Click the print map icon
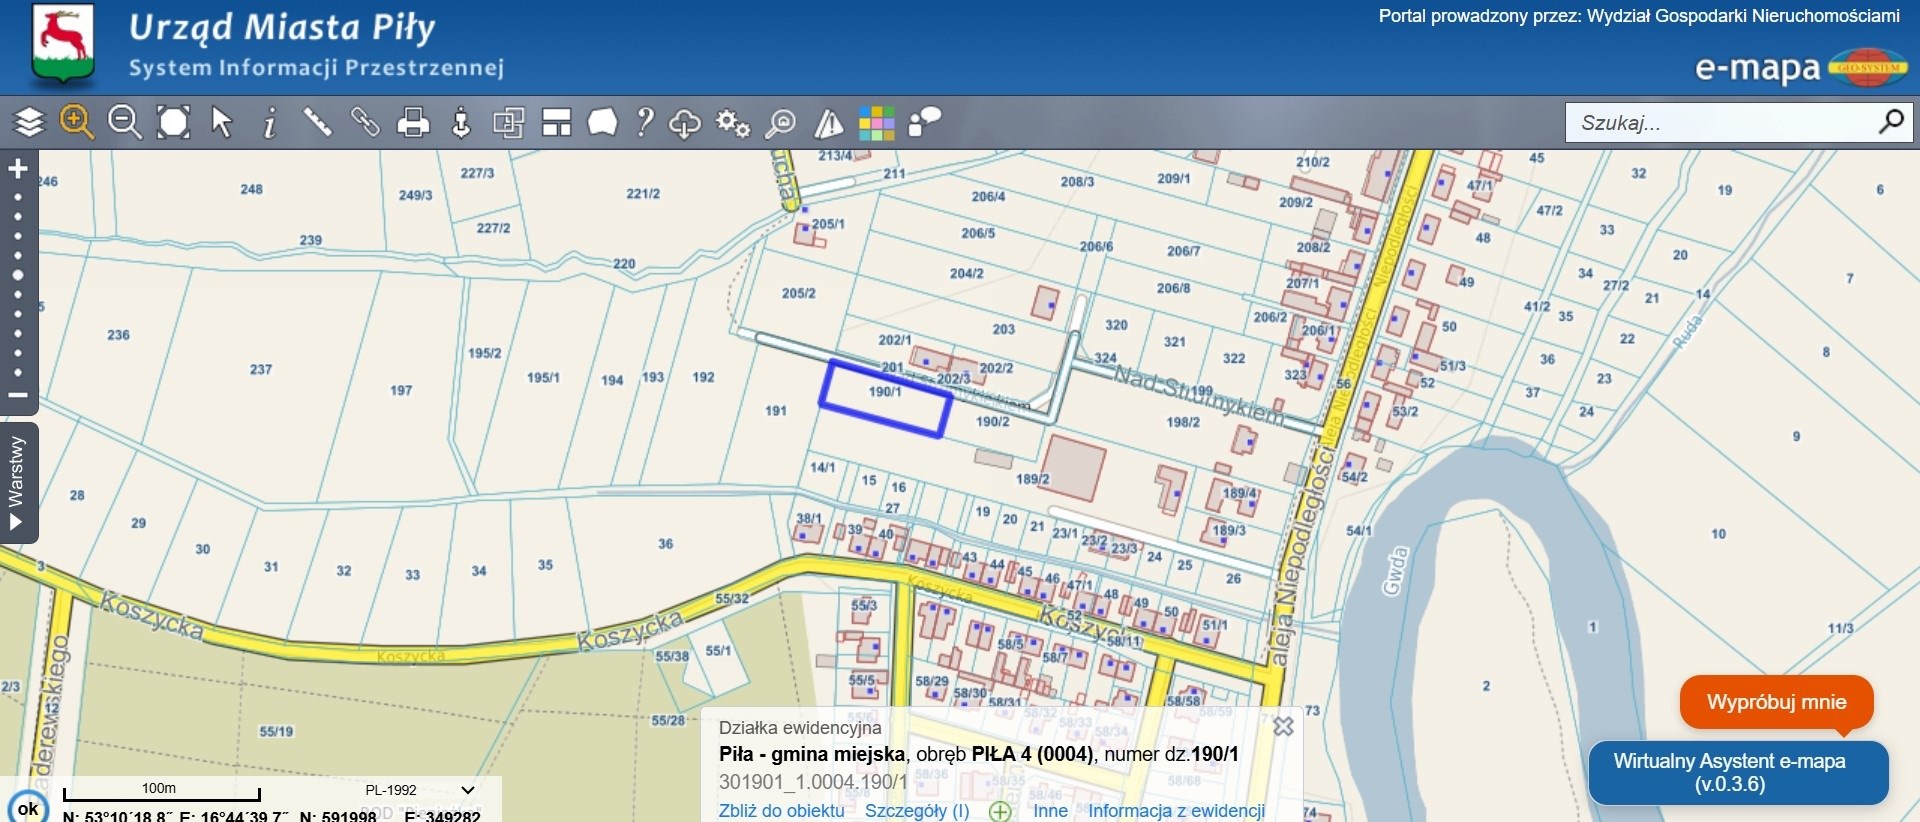The image size is (1920, 822). [413, 123]
